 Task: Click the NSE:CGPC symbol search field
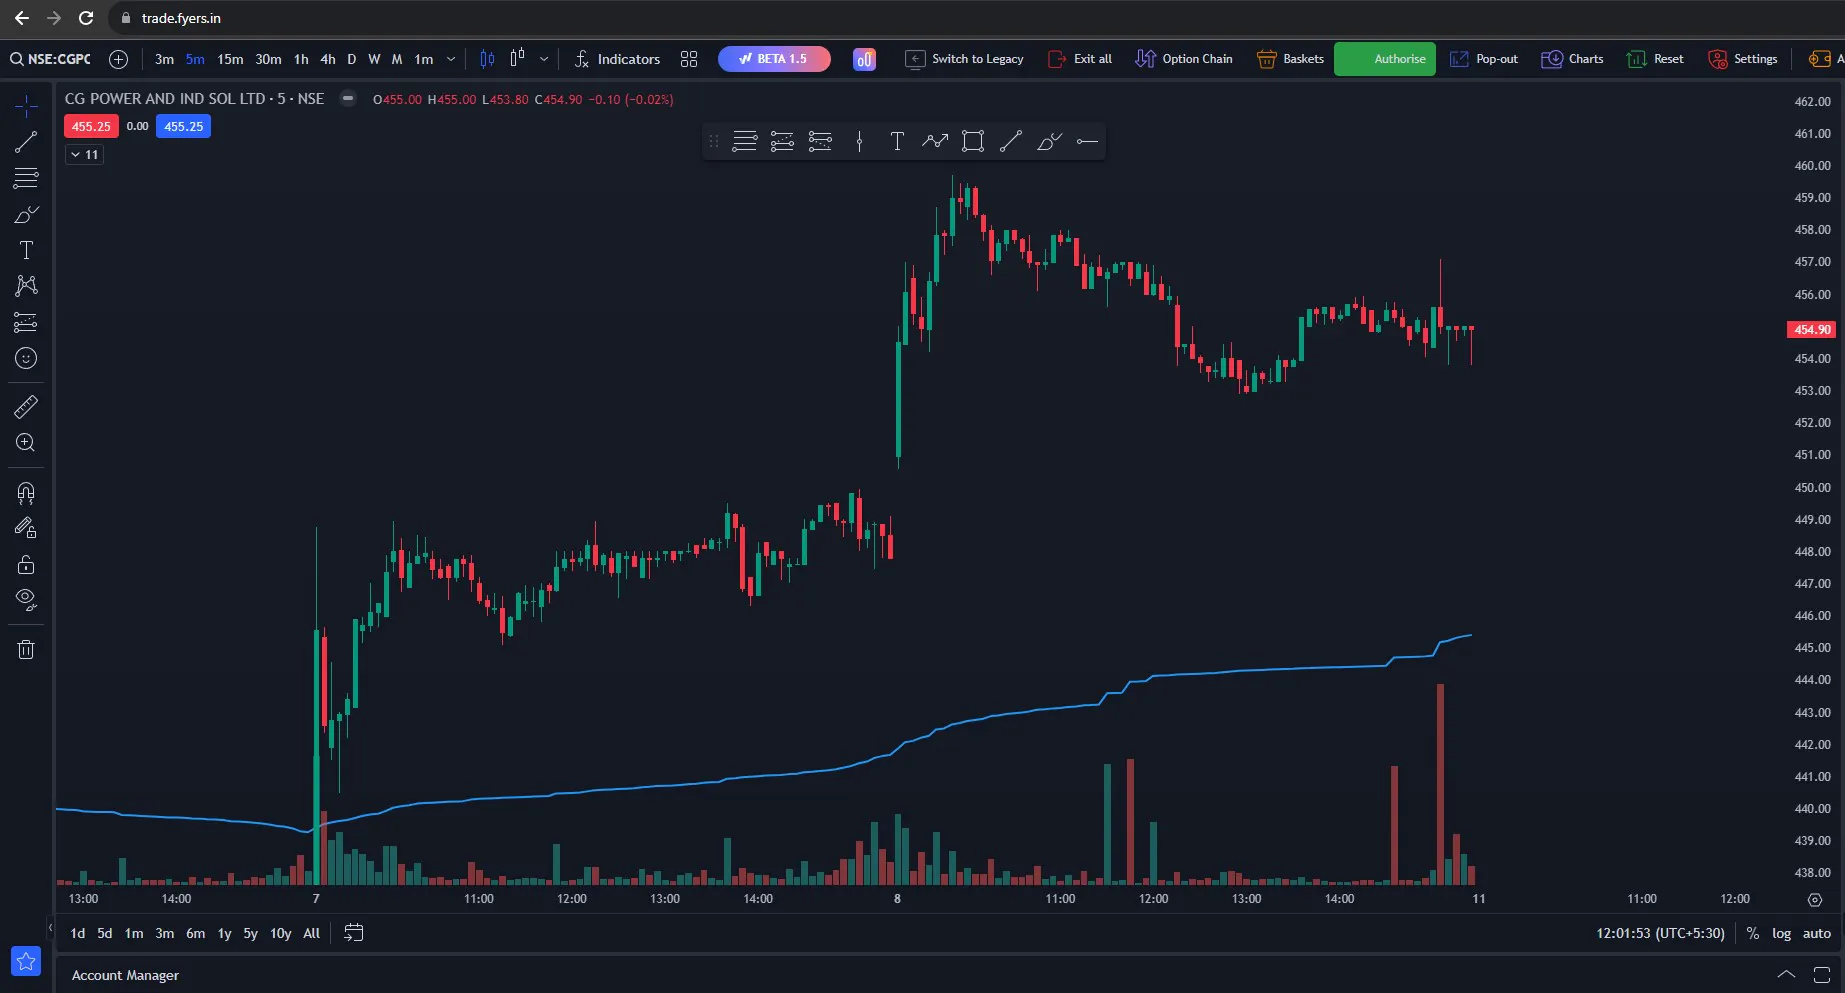tap(51, 59)
